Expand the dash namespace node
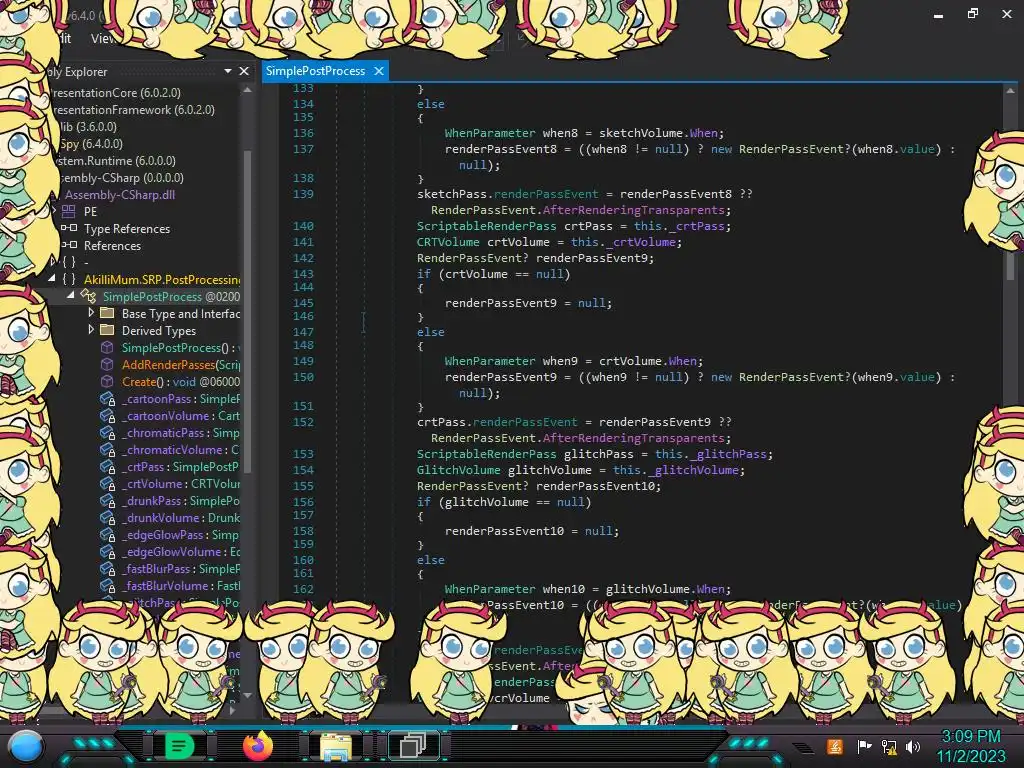 pyautogui.click(x=54, y=262)
